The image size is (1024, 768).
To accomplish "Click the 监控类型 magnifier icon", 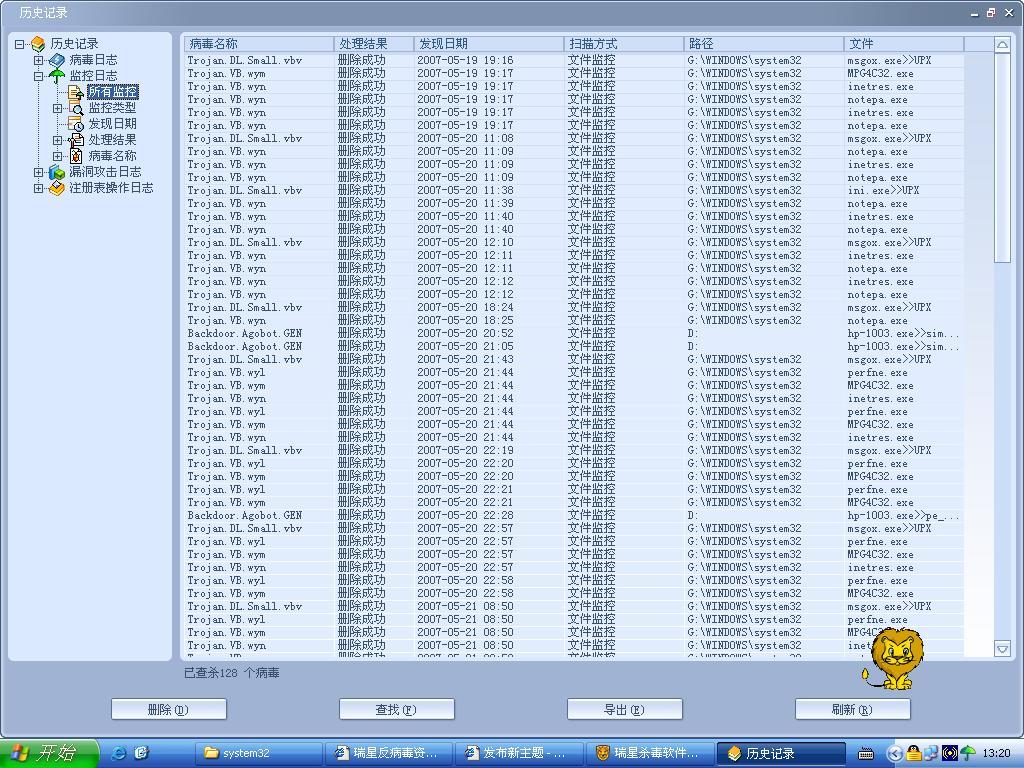I will 76,108.
